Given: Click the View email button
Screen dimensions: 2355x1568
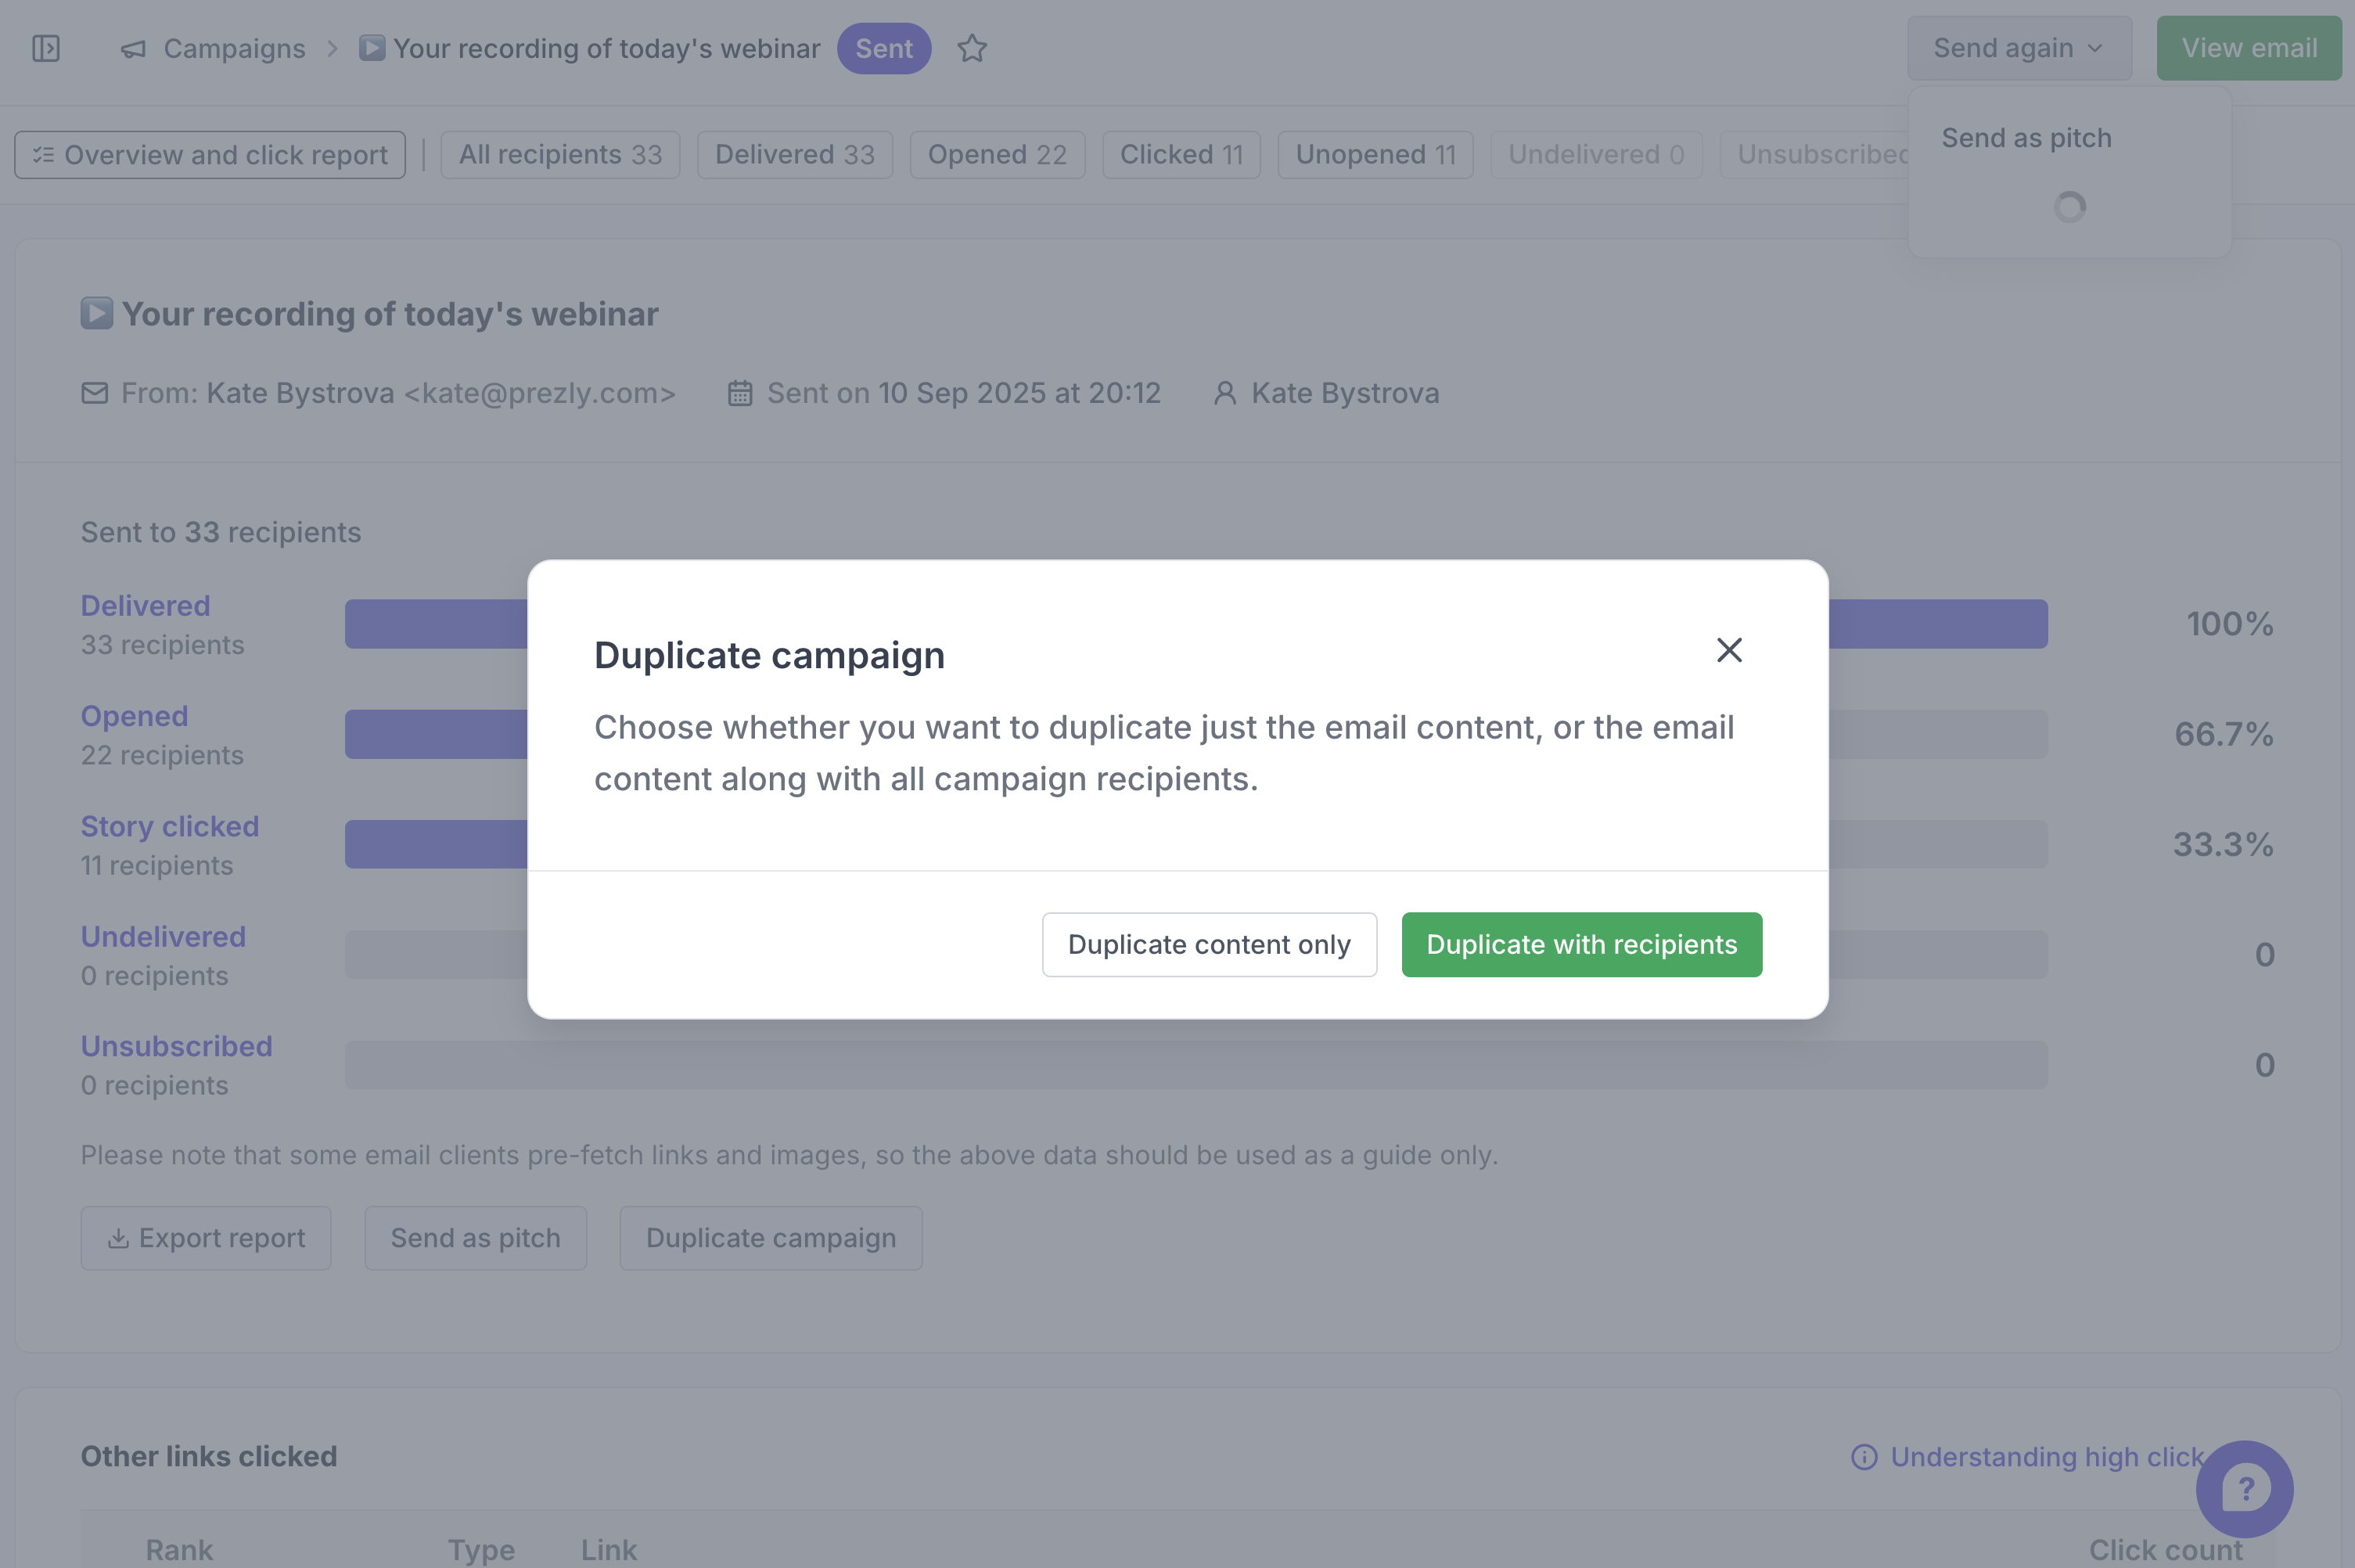Looking at the screenshot, I should pyautogui.click(x=2248, y=48).
